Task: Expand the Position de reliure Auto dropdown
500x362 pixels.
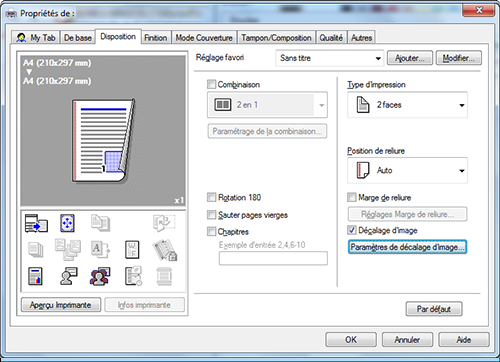Action: [407, 170]
